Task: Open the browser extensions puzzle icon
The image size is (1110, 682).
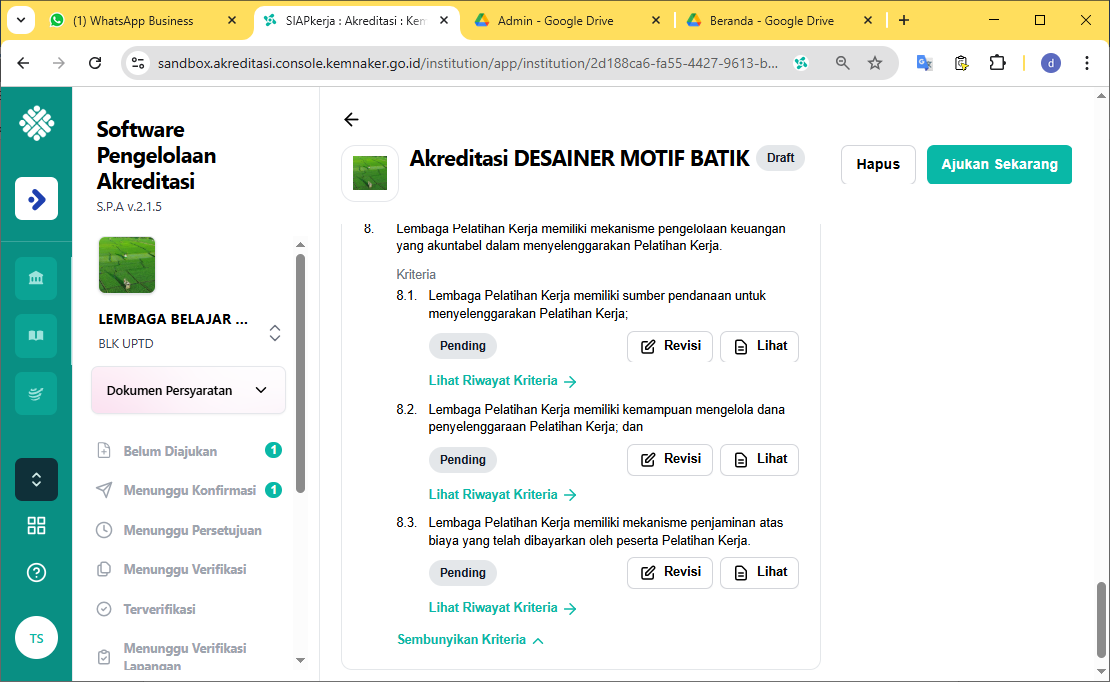Action: 997,63
